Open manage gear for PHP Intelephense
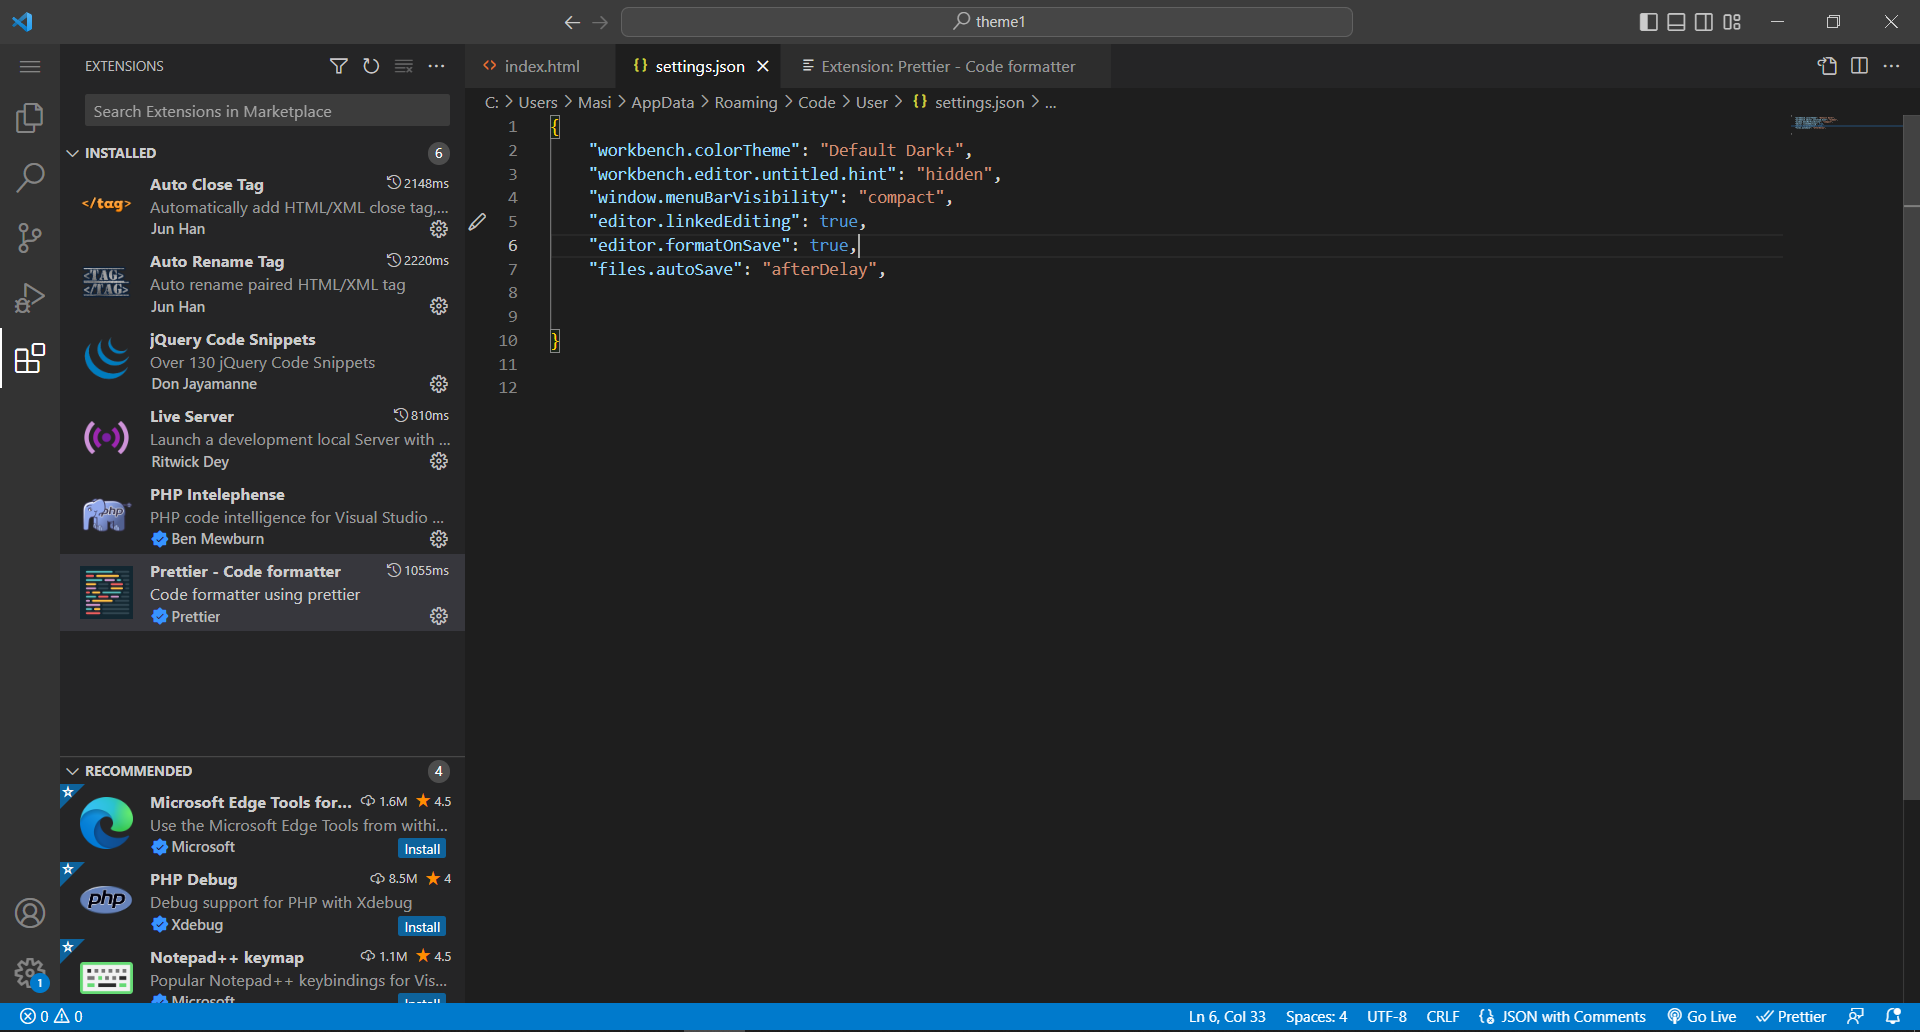Viewport: 1920px width, 1032px height. click(439, 539)
